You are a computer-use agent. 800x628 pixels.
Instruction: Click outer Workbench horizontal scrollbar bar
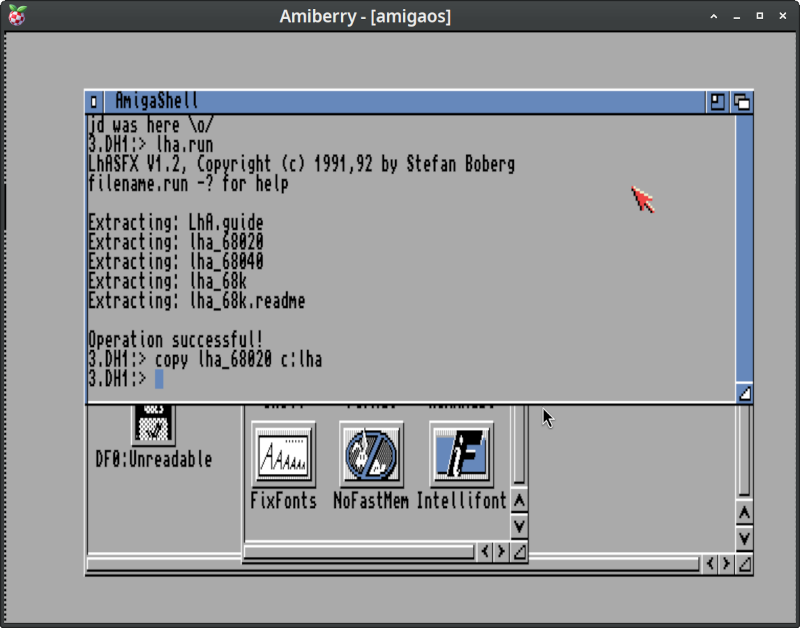click(393, 564)
